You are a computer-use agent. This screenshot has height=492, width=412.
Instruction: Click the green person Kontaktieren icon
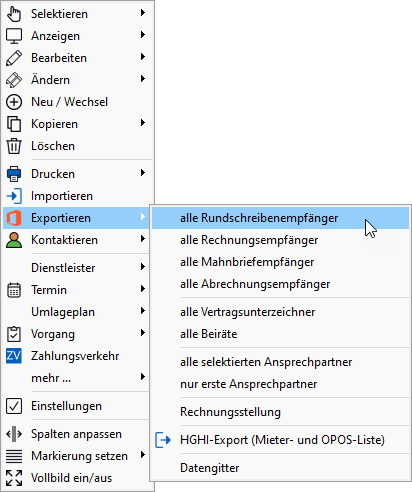(14, 240)
